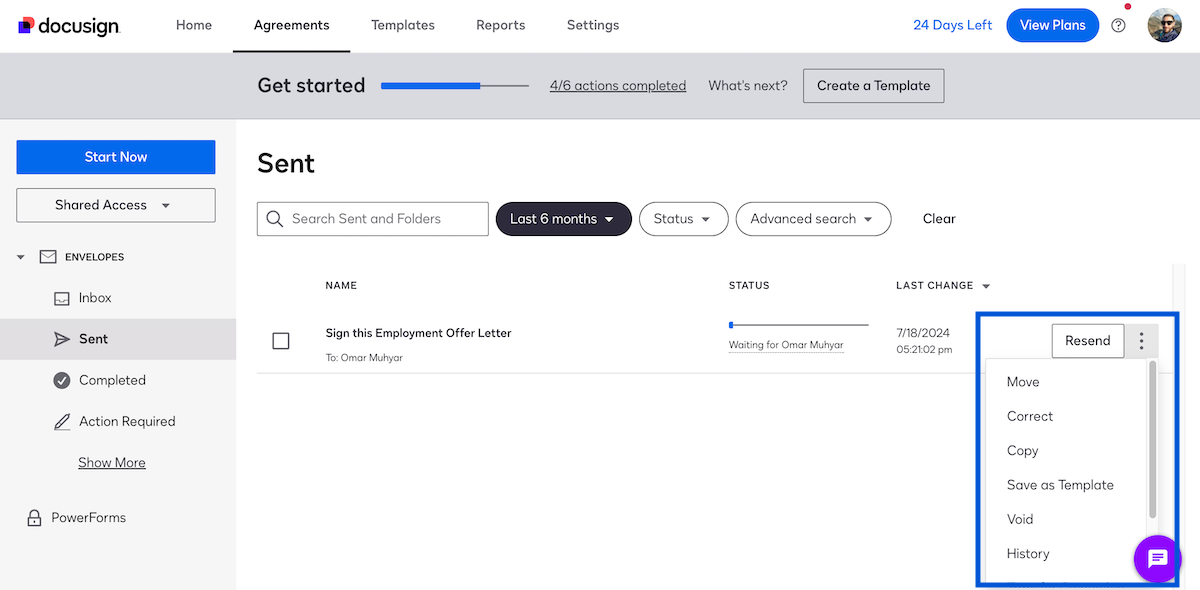
Task: Open the help question mark icon
Action: tap(1118, 25)
